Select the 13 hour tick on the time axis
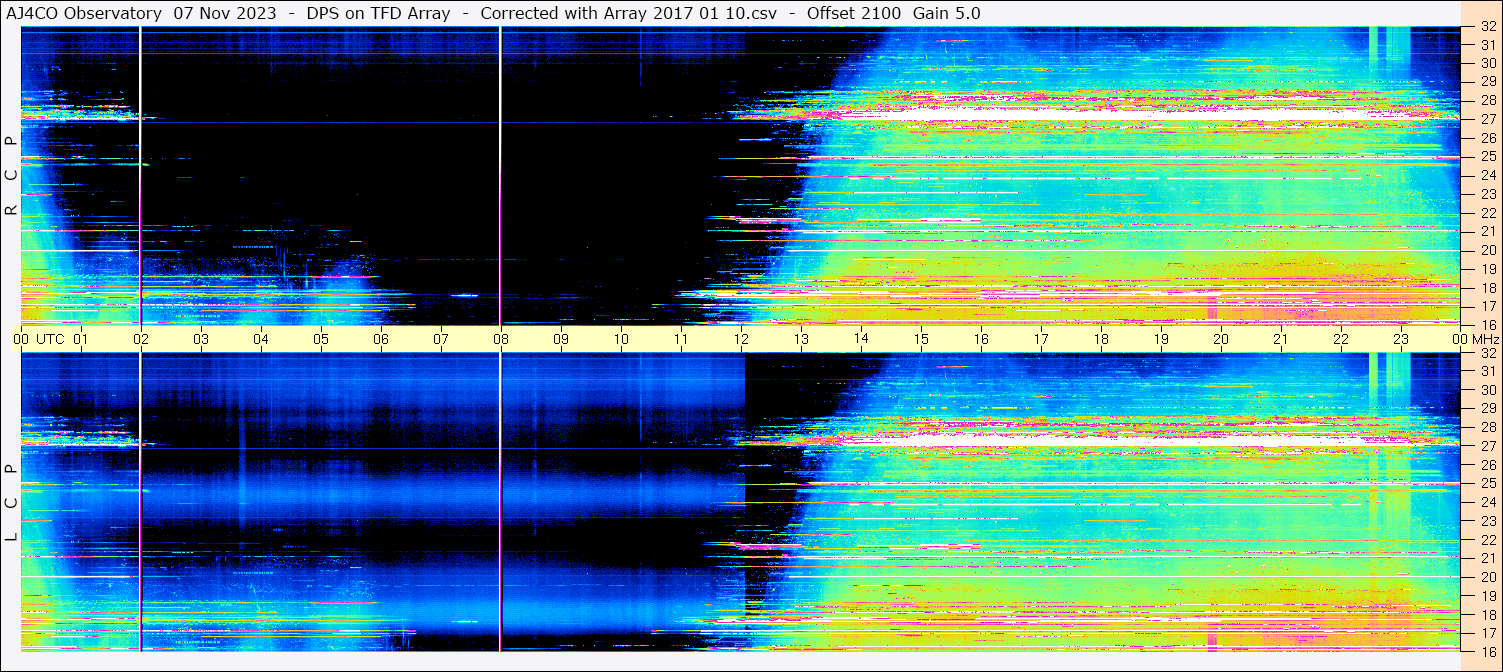The height and width of the screenshot is (672, 1503). tap(801, 339)
